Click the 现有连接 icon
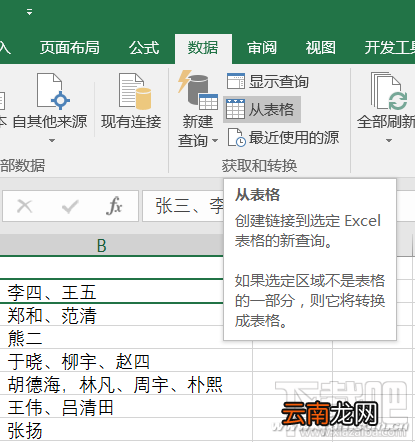Viewport: 415px width, 442px height. 135,91
